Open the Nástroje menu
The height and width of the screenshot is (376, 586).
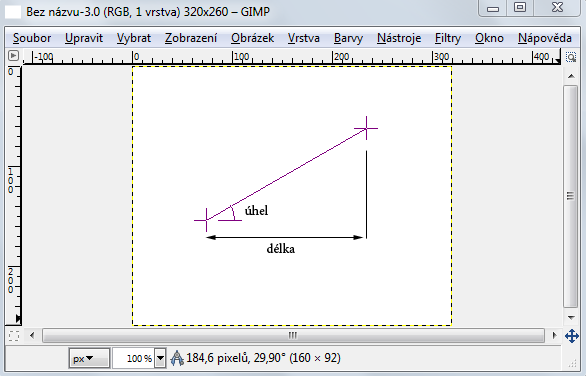pyautogui.click(x=399, y=38)
